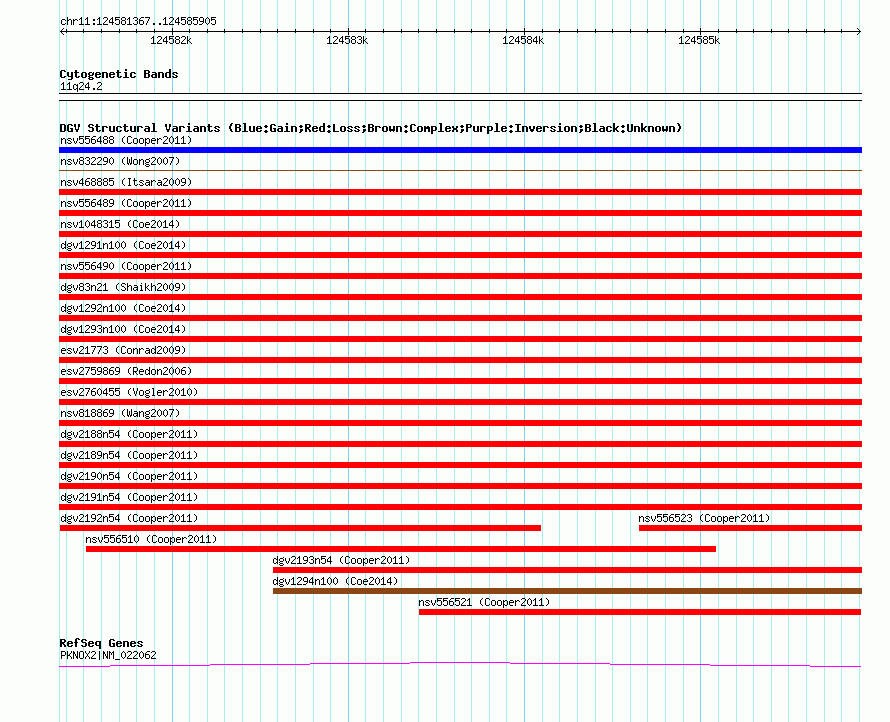Open variant dgv1292n100 (Coe2014) label
Screen dimensions: 890x722
point(123,308)
